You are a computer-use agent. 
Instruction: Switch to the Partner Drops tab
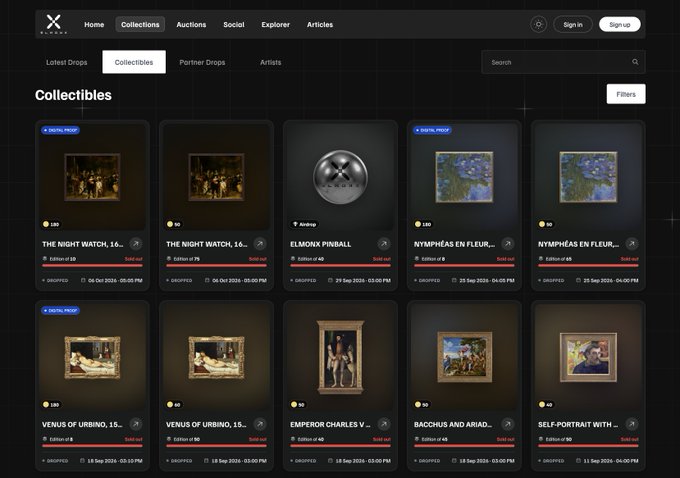point(202,62)
